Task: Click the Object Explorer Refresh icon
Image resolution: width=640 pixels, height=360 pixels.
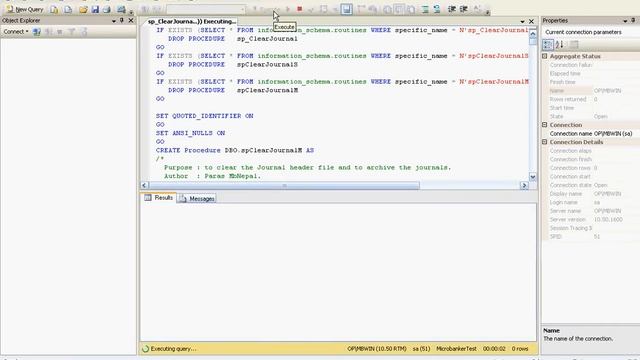Action: tap(83, 31)
